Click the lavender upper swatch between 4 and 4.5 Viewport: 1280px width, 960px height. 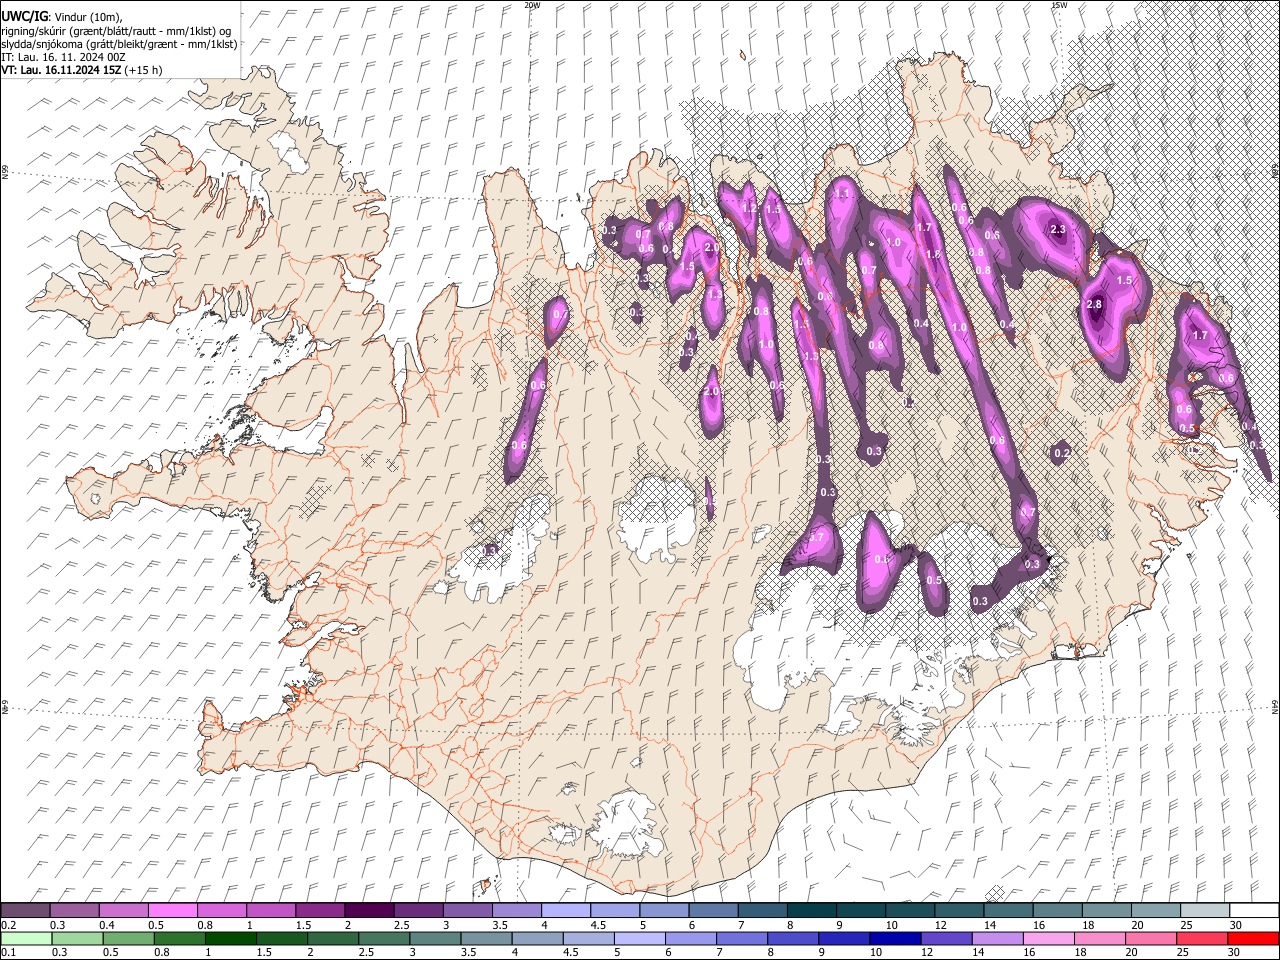pos(565,911)
